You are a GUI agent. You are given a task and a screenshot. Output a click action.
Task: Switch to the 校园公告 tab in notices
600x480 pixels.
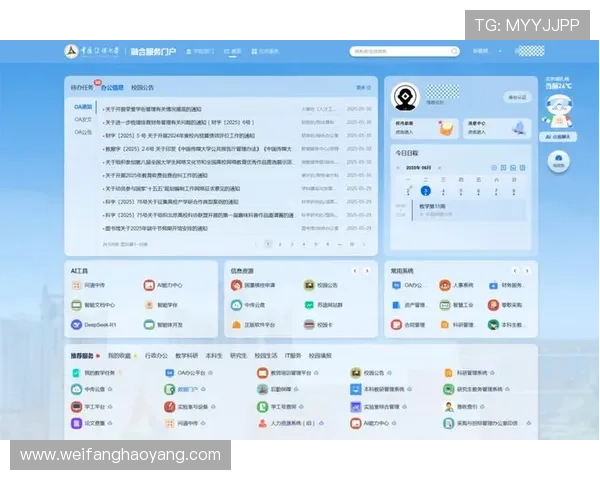click(142, 88)
